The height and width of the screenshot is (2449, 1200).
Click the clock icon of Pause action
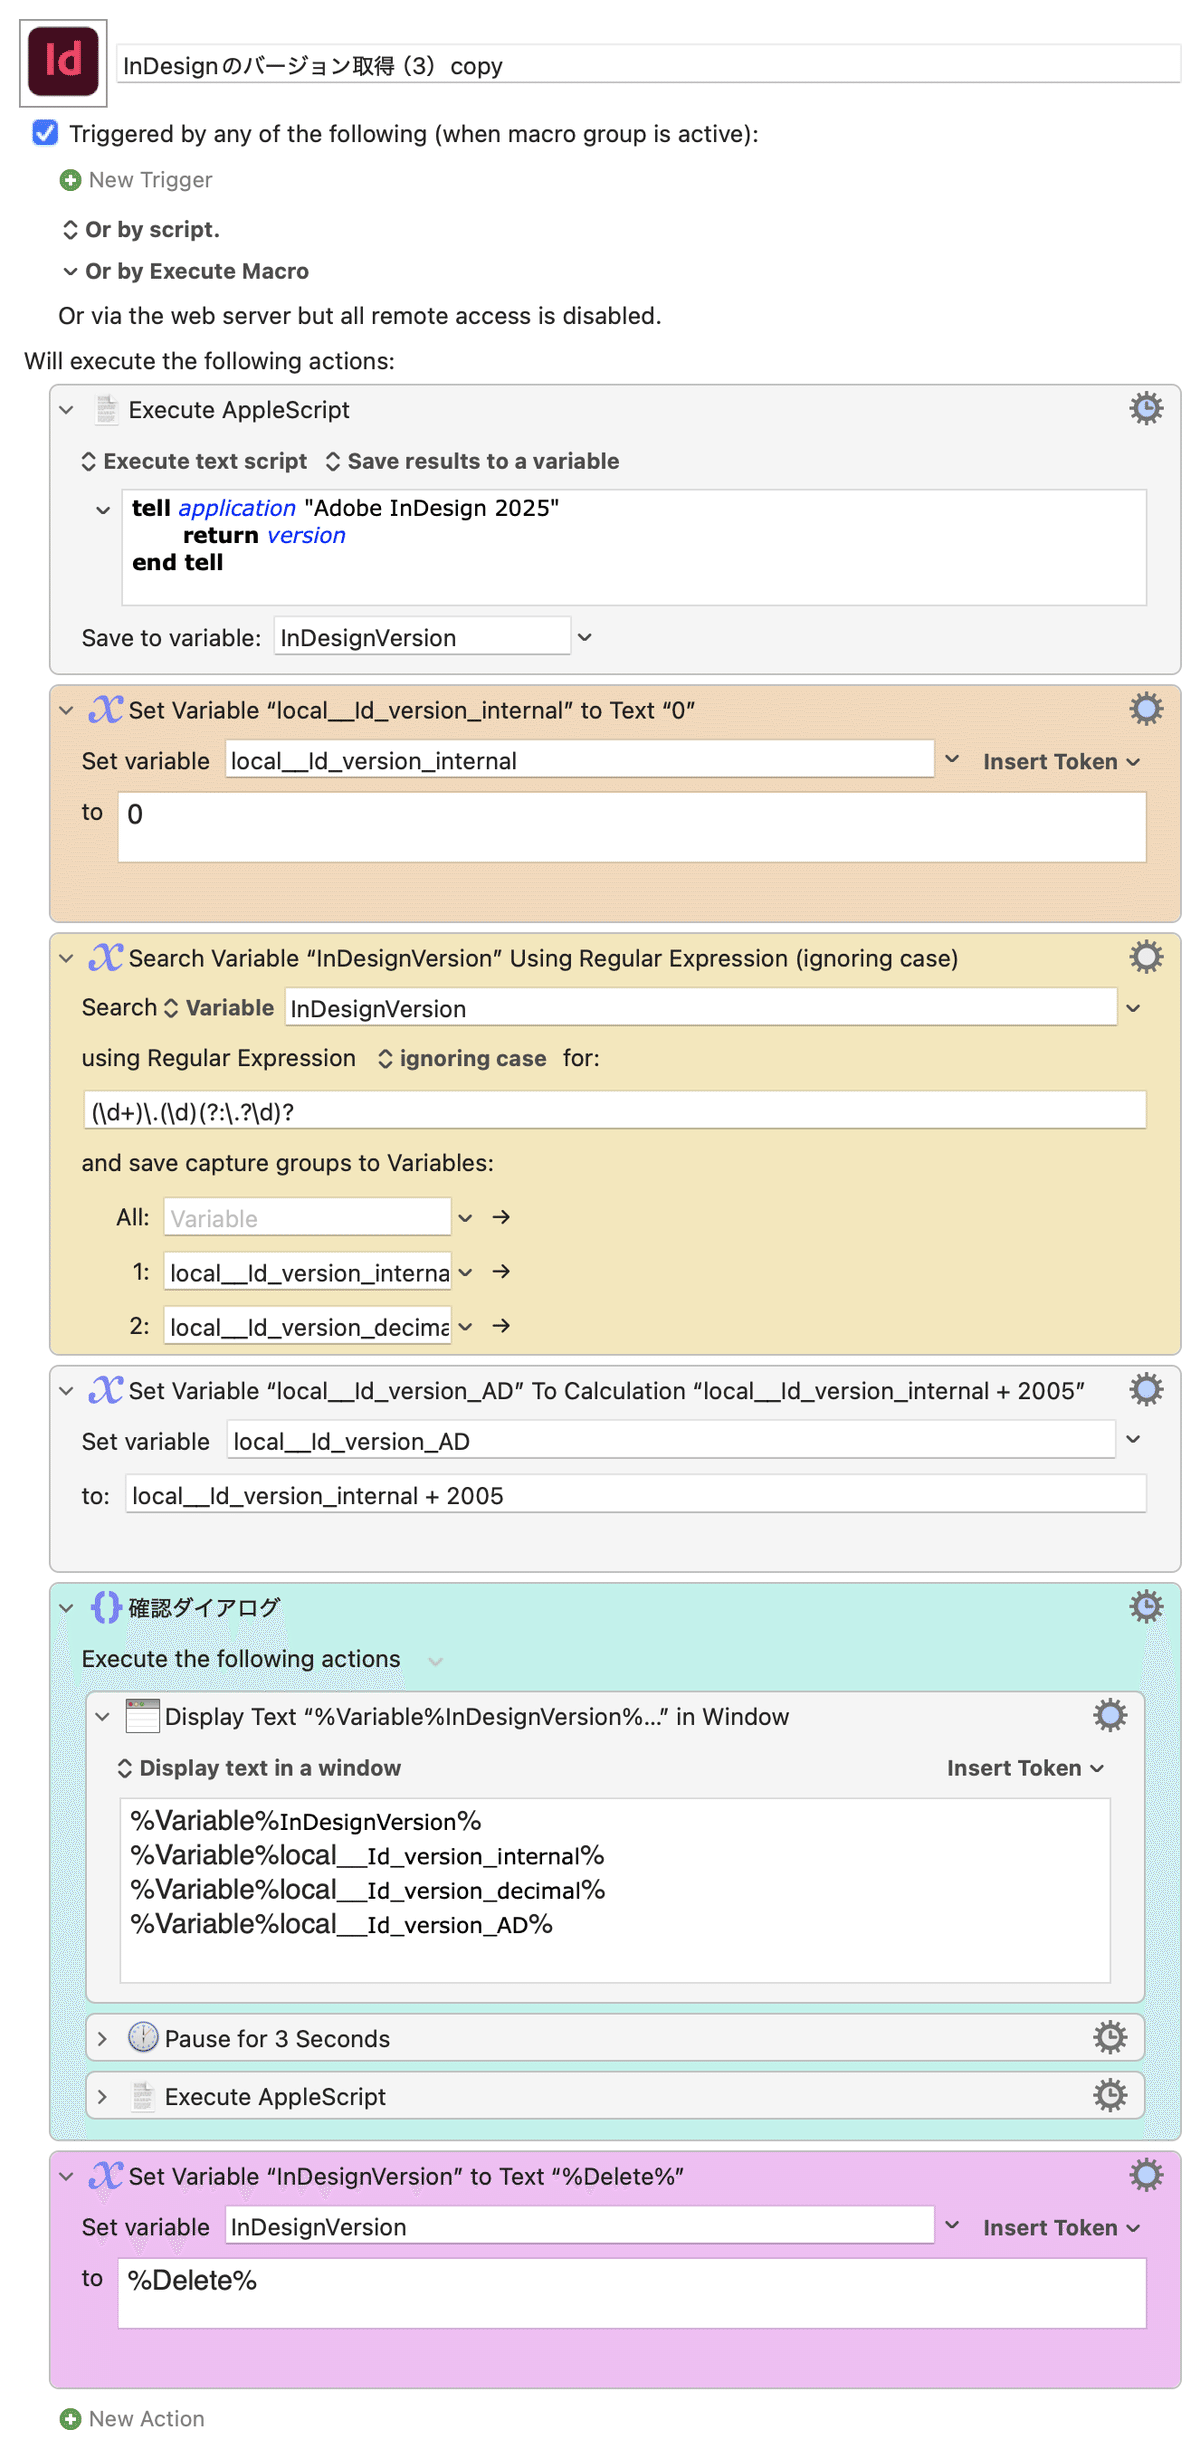[x=143, y=2037]
